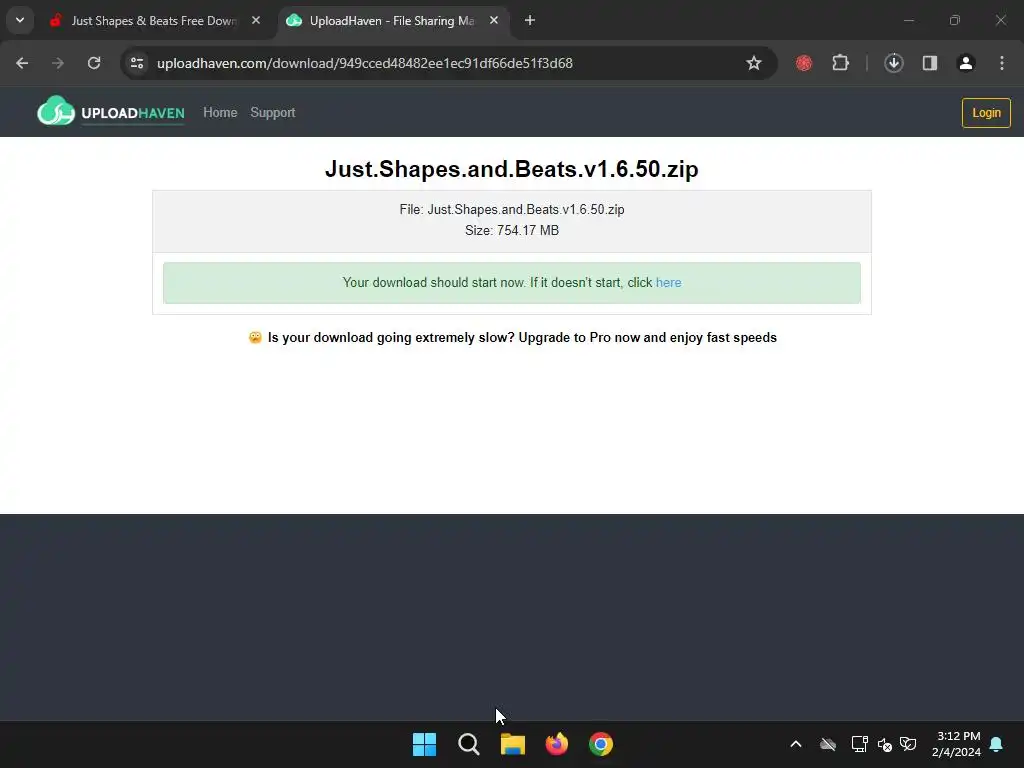Click the muted volume tray icon
1024x768 pixels.
(x=885, y=744)
